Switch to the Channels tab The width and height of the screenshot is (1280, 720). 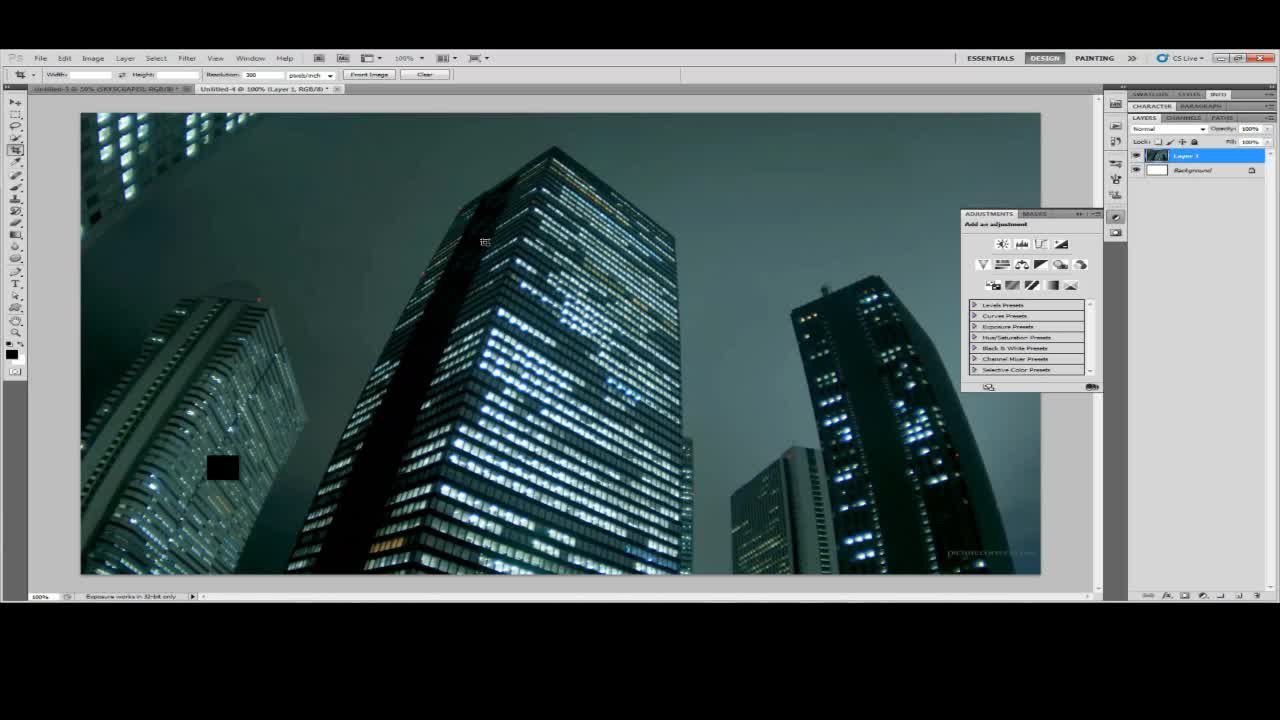[1183, 118]
